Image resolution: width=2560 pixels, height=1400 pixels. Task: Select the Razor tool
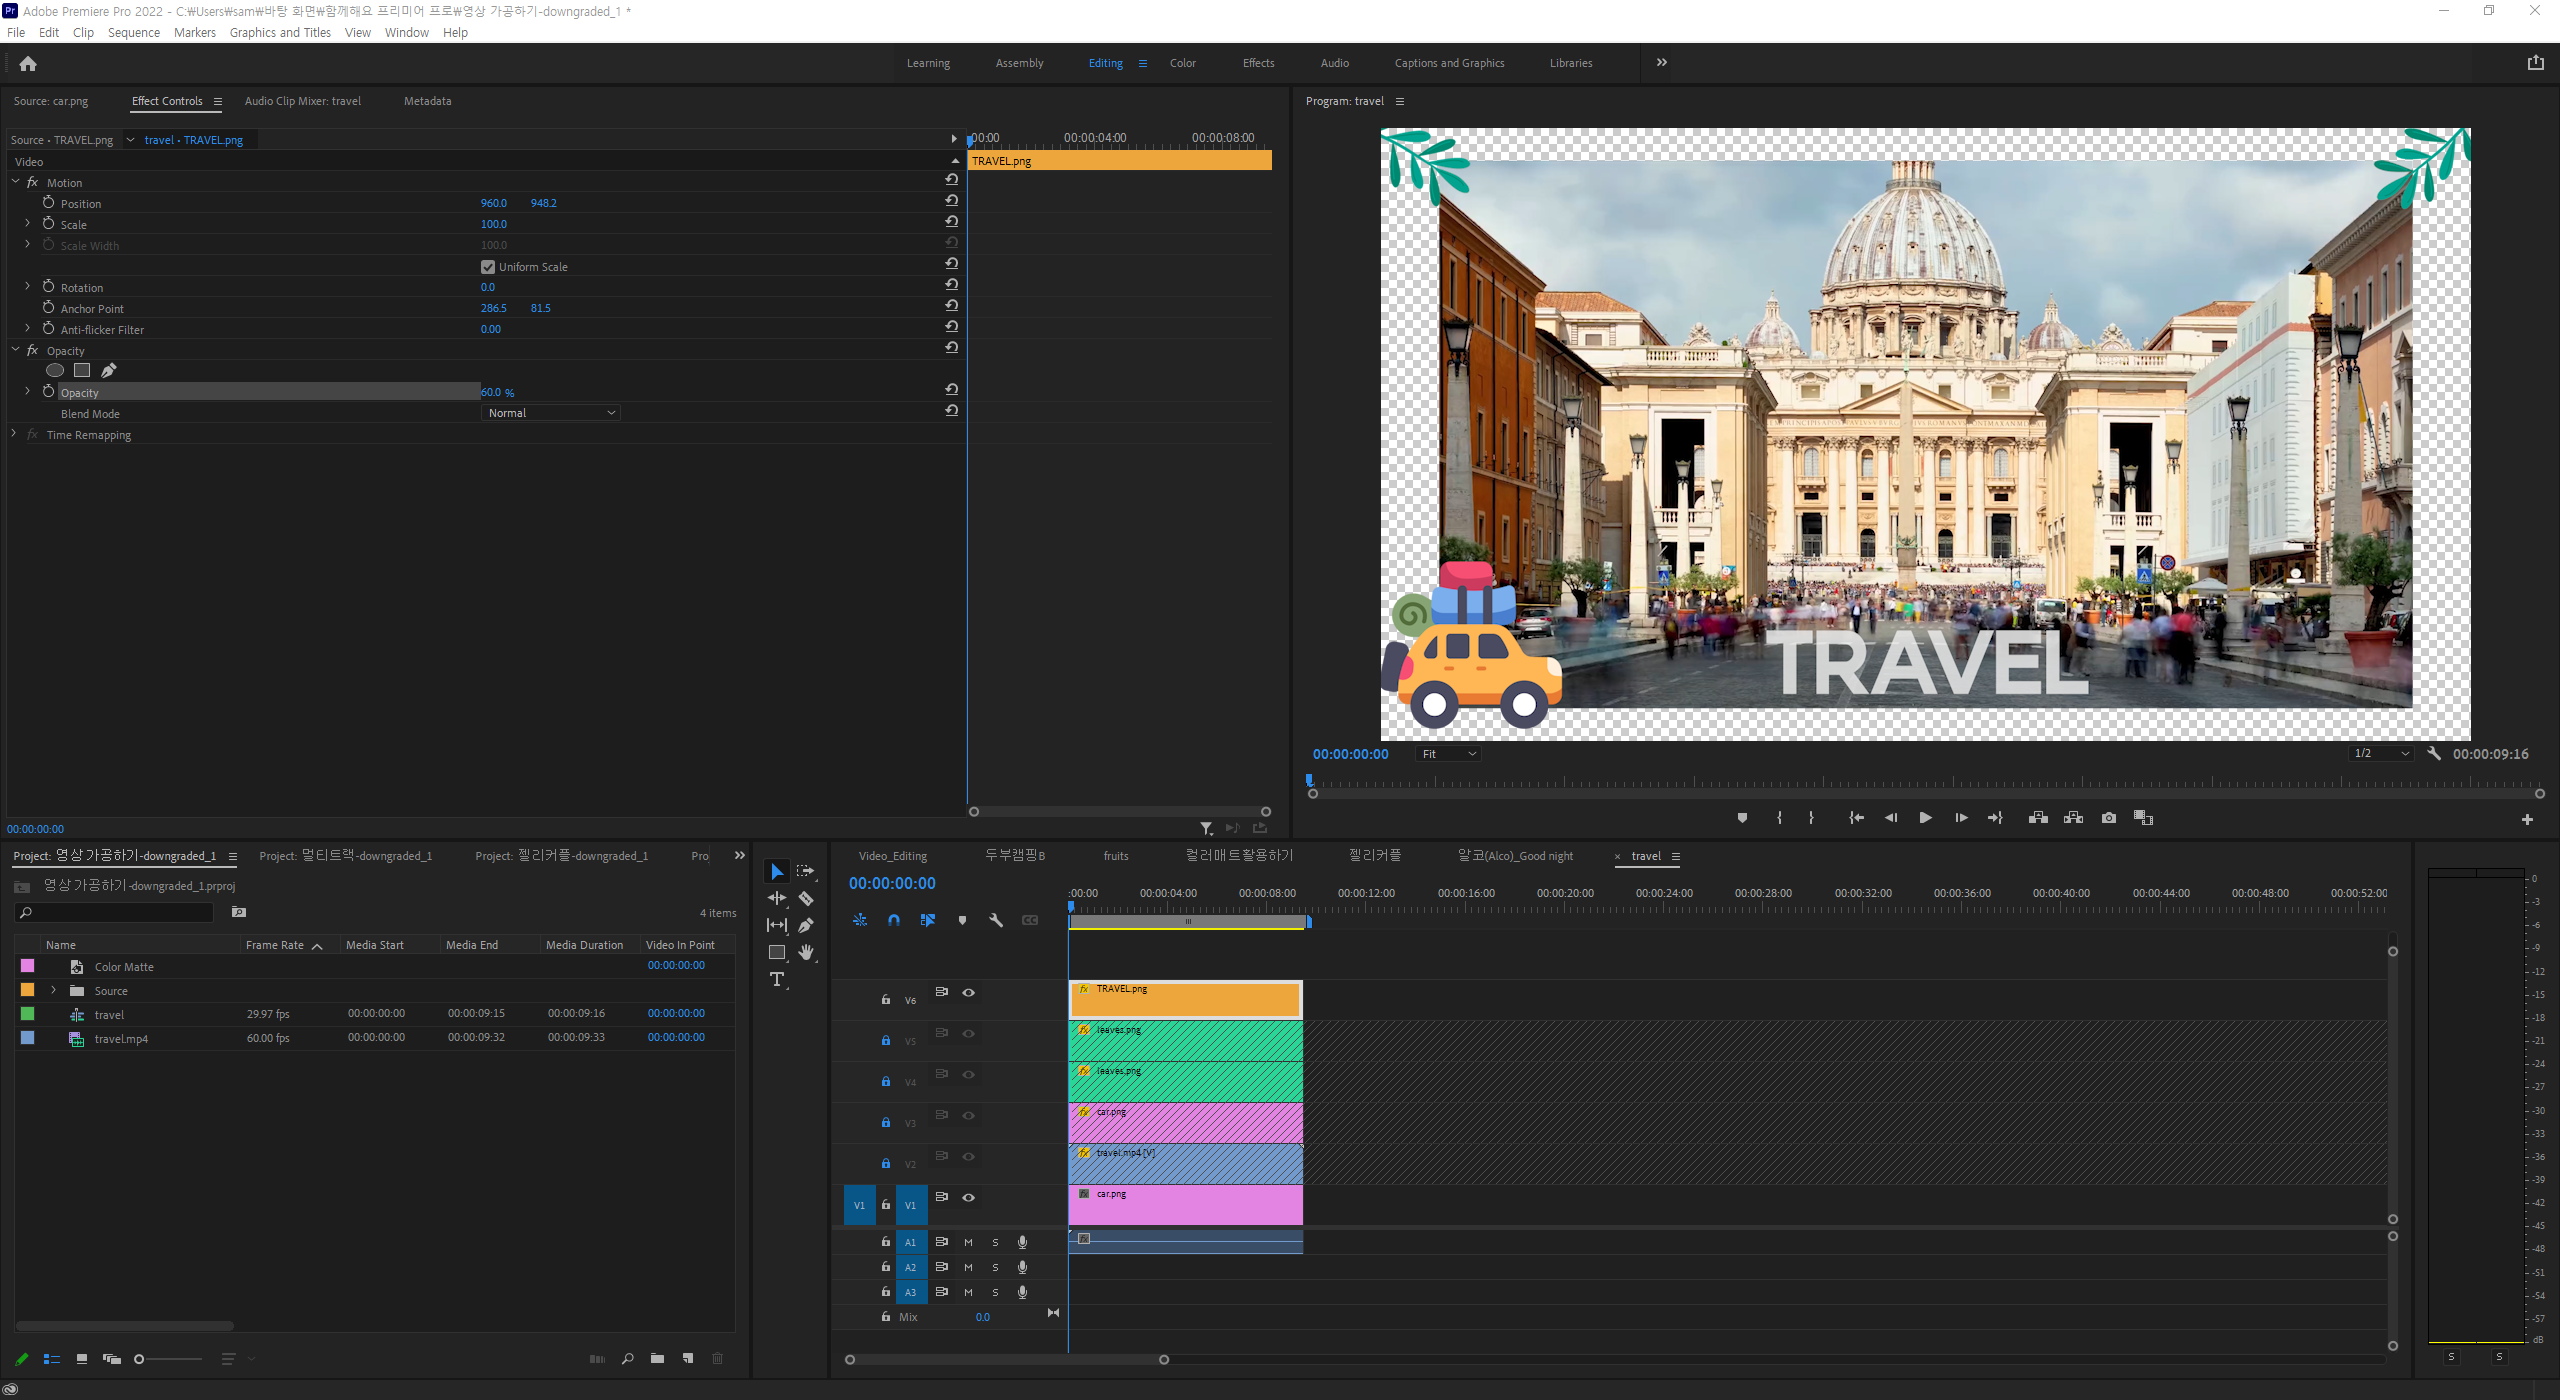click(x=806, y=898)
